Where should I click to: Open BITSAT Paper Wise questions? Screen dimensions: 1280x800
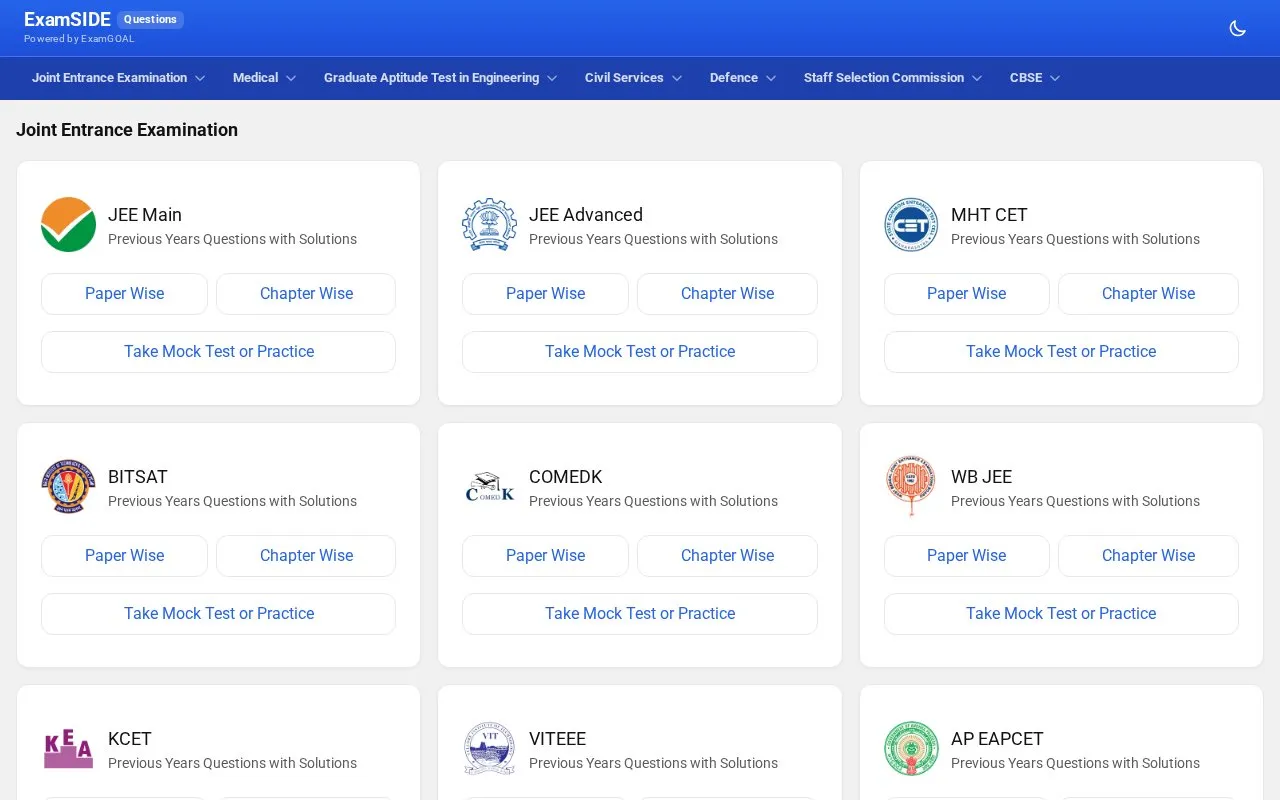pos(124,556)
